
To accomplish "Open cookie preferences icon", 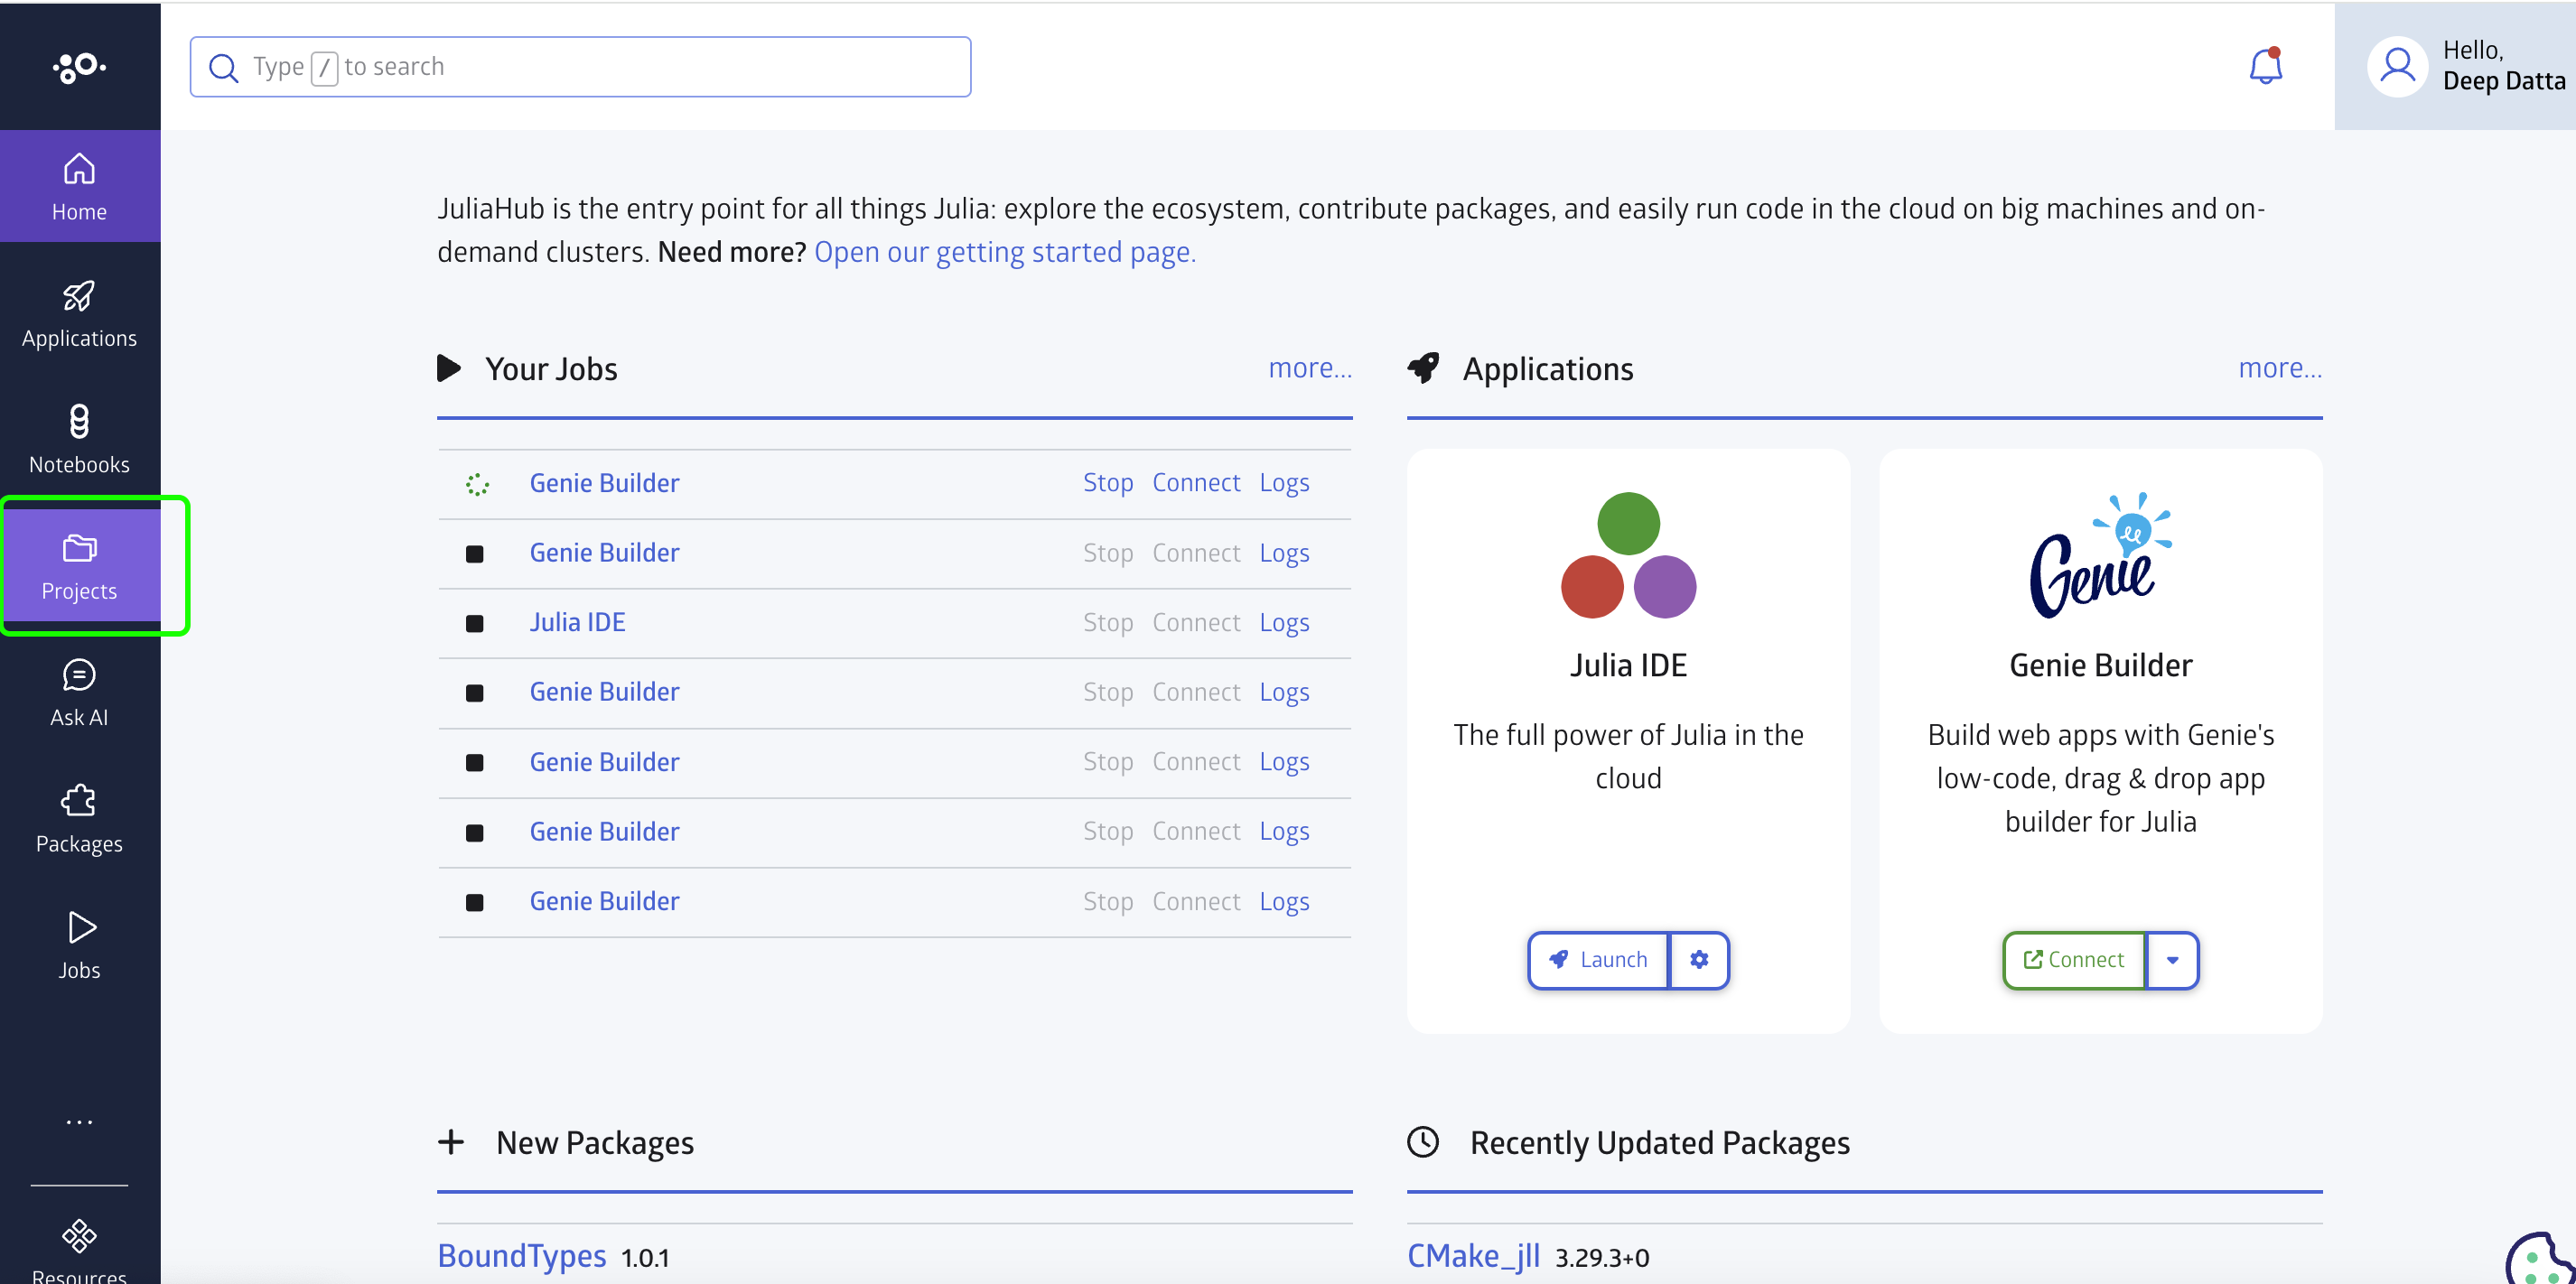I will [2541, 1260].
